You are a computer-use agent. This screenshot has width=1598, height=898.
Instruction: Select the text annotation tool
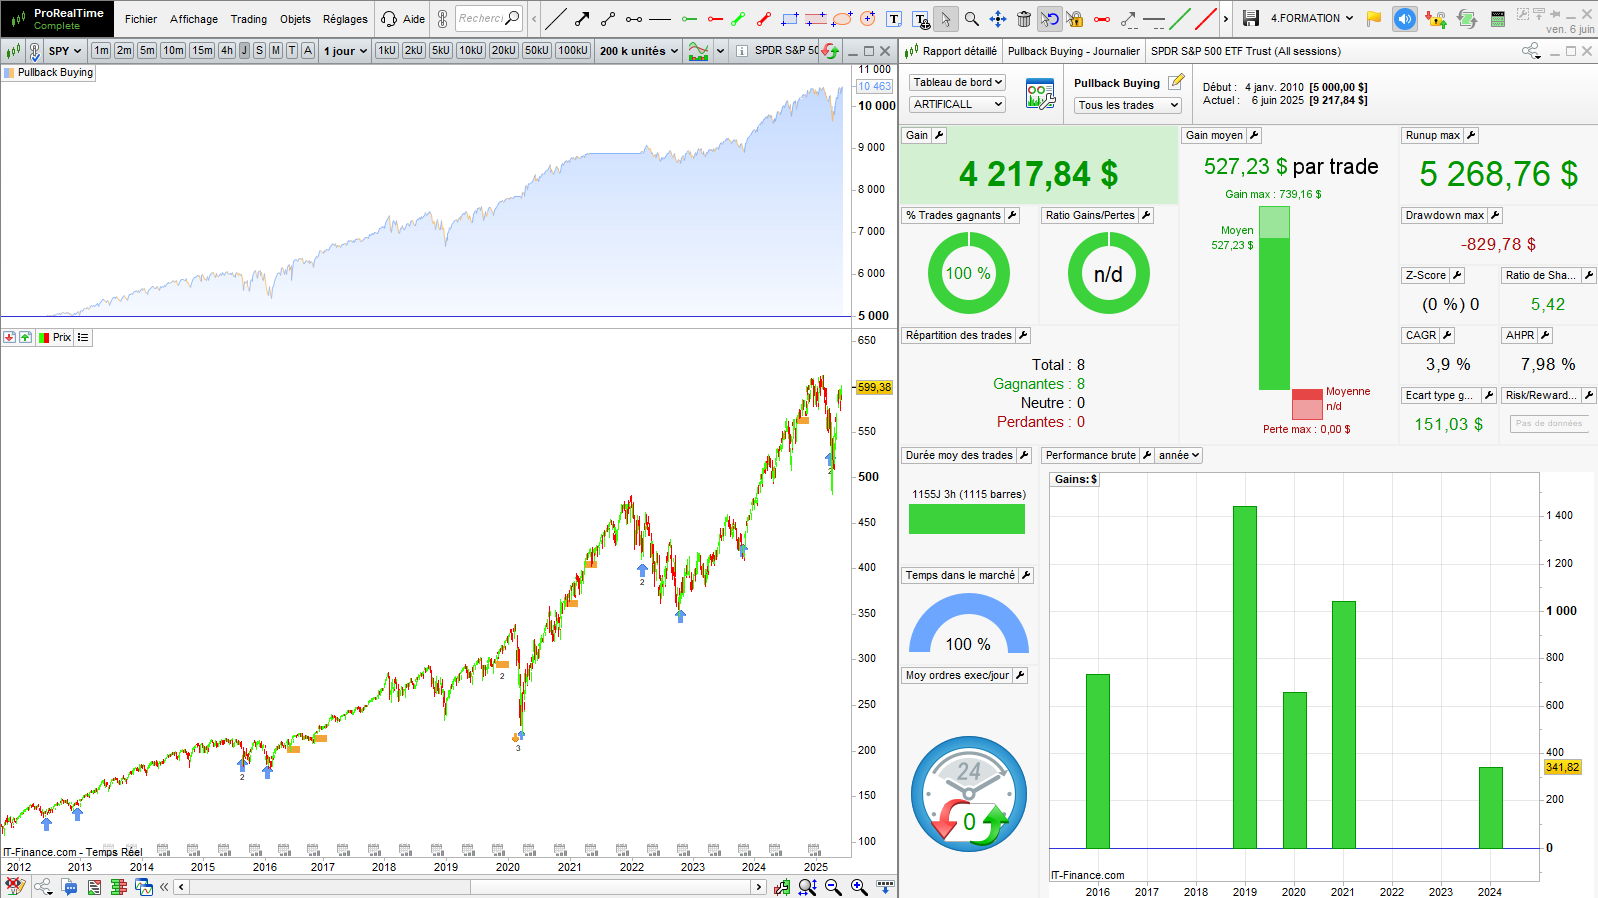tap(894, 18)
